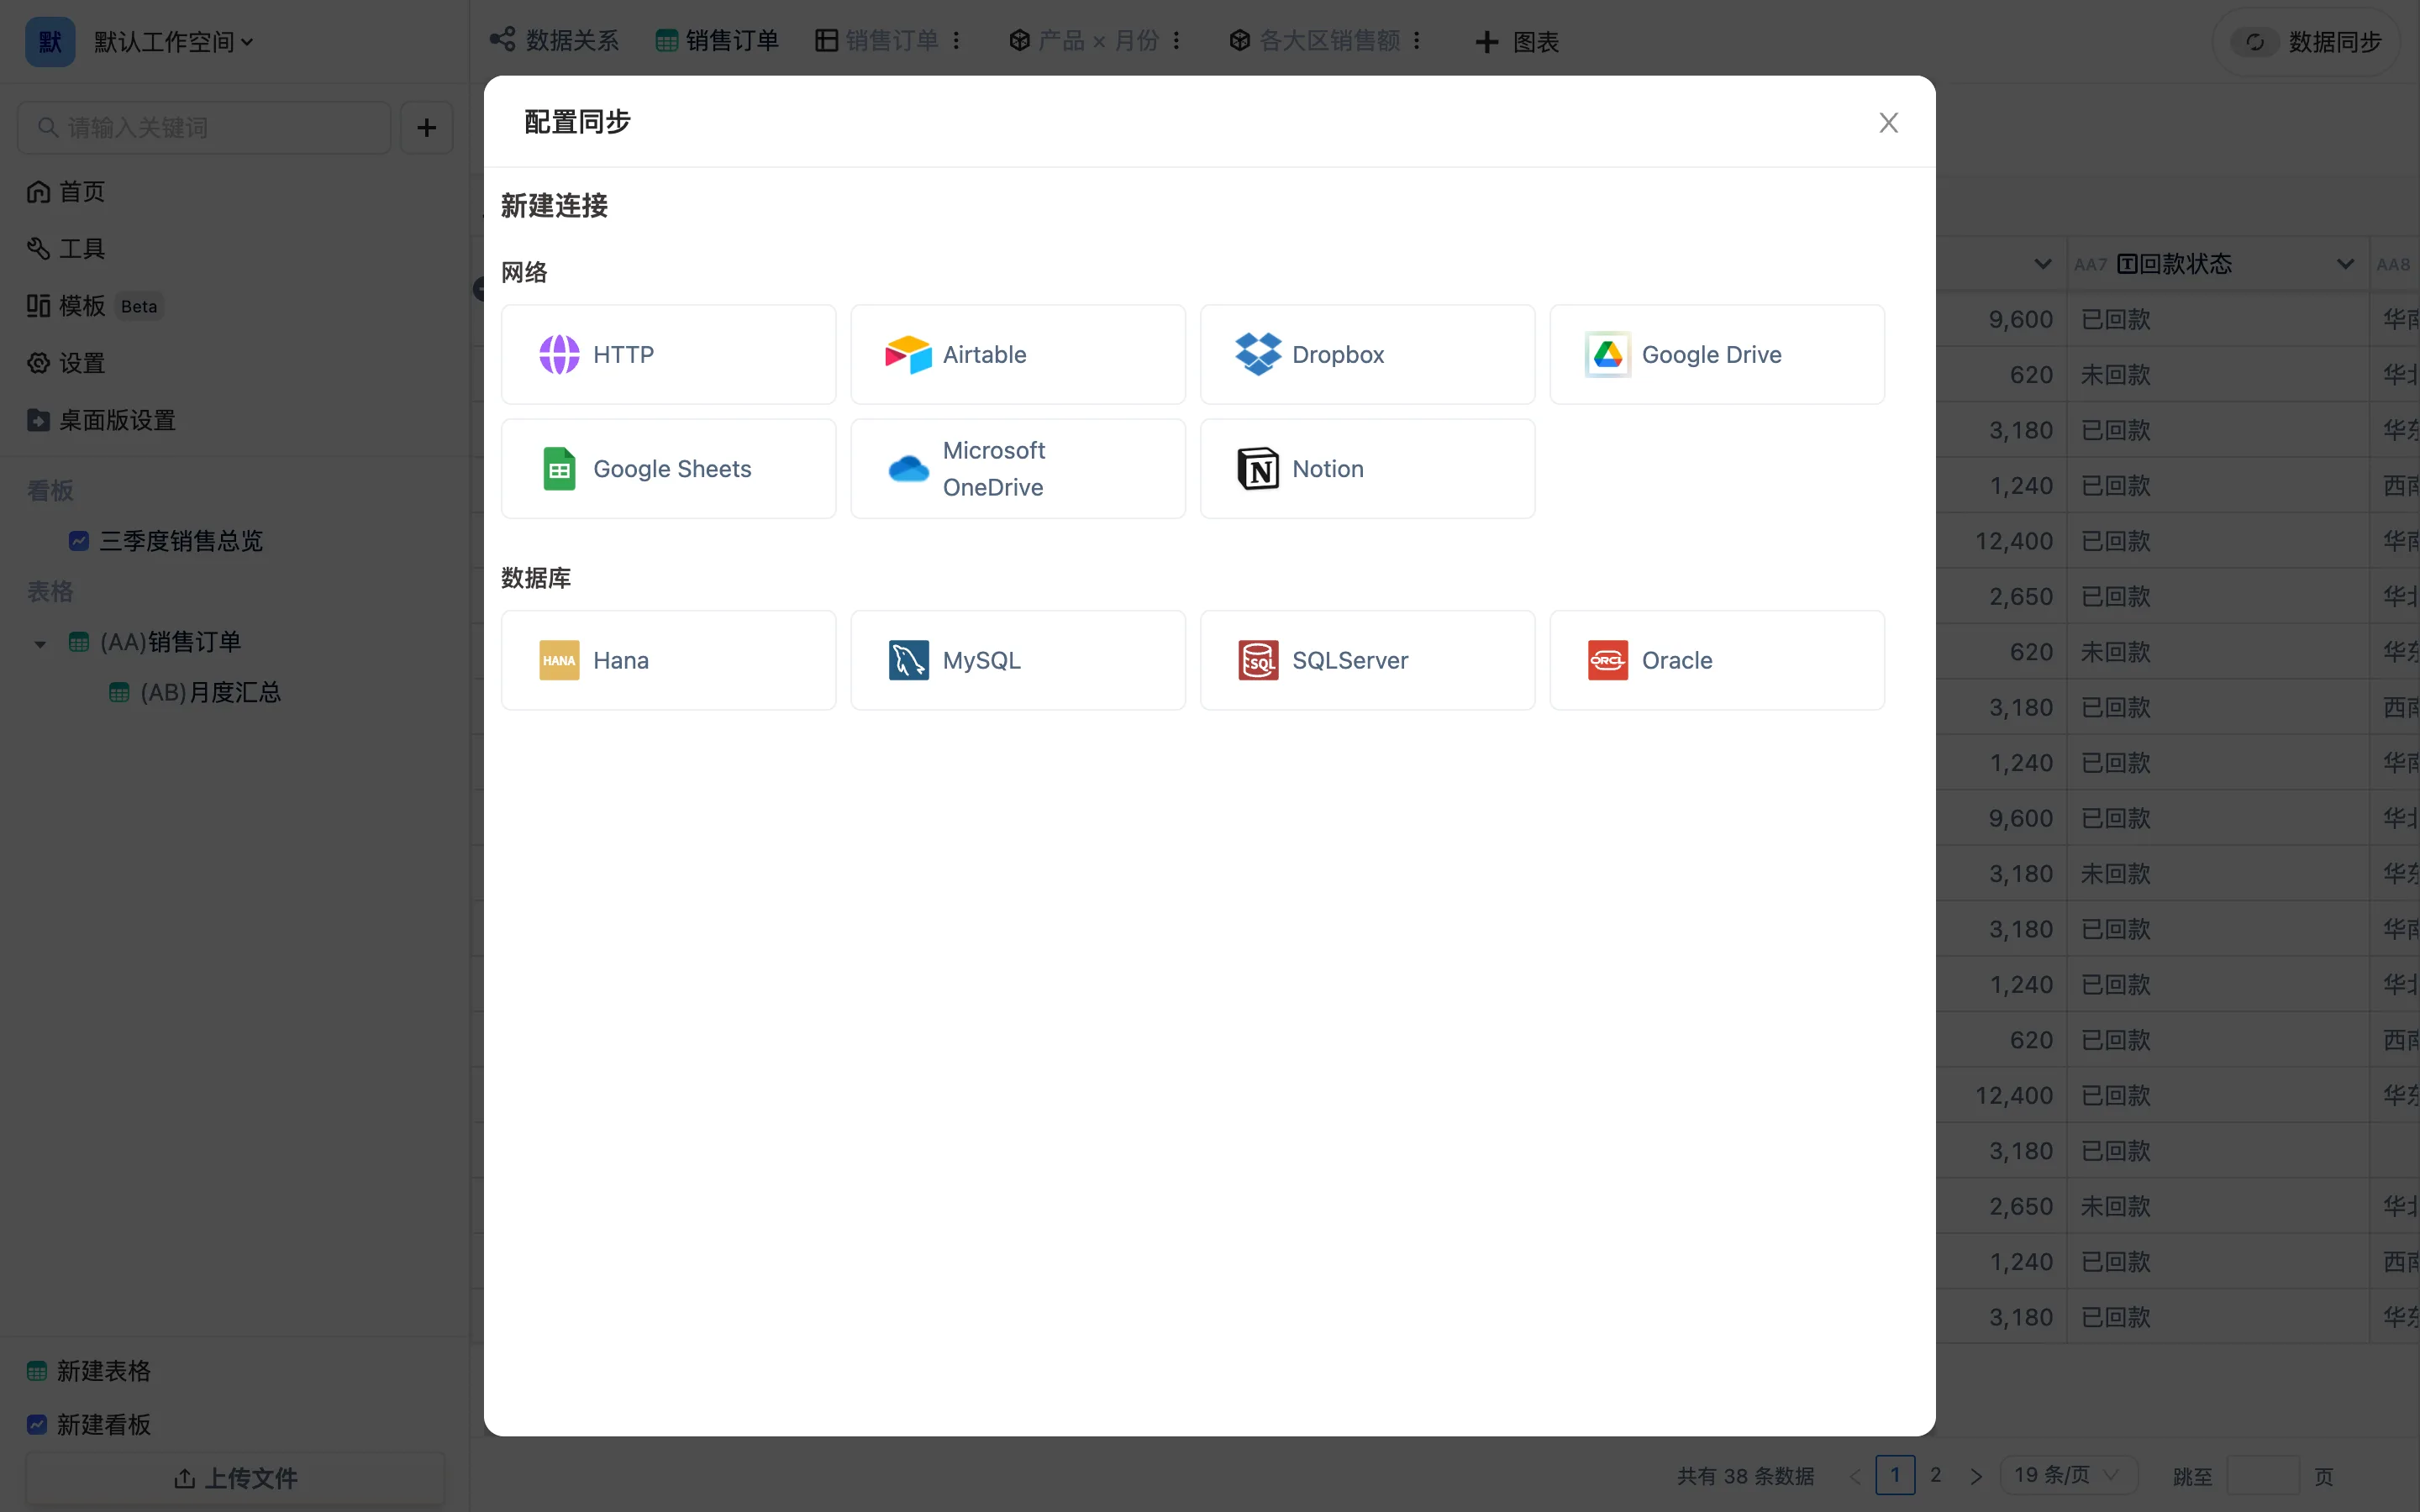The width and height of the screenshot is (2420, 1512).
Task: Select page 1 in pagination
Action: pyautogui.click(x=1895, y=1475)
